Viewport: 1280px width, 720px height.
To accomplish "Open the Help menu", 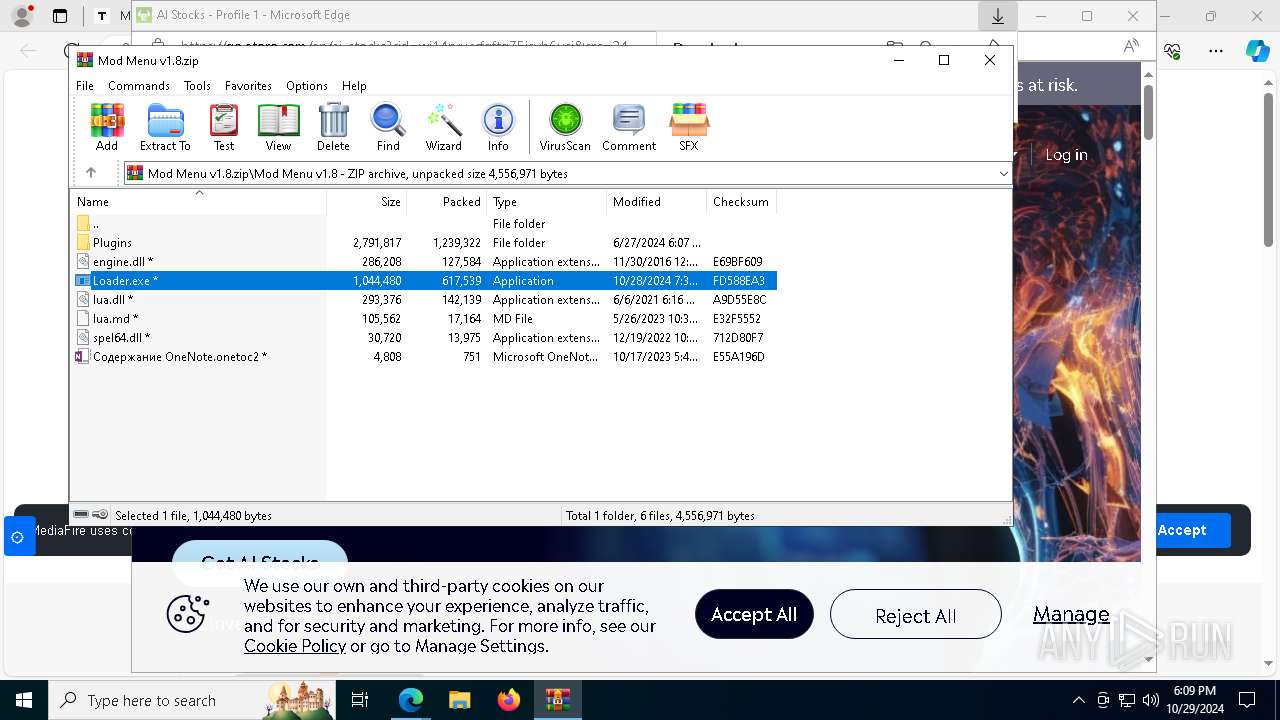I will point(354,86).
